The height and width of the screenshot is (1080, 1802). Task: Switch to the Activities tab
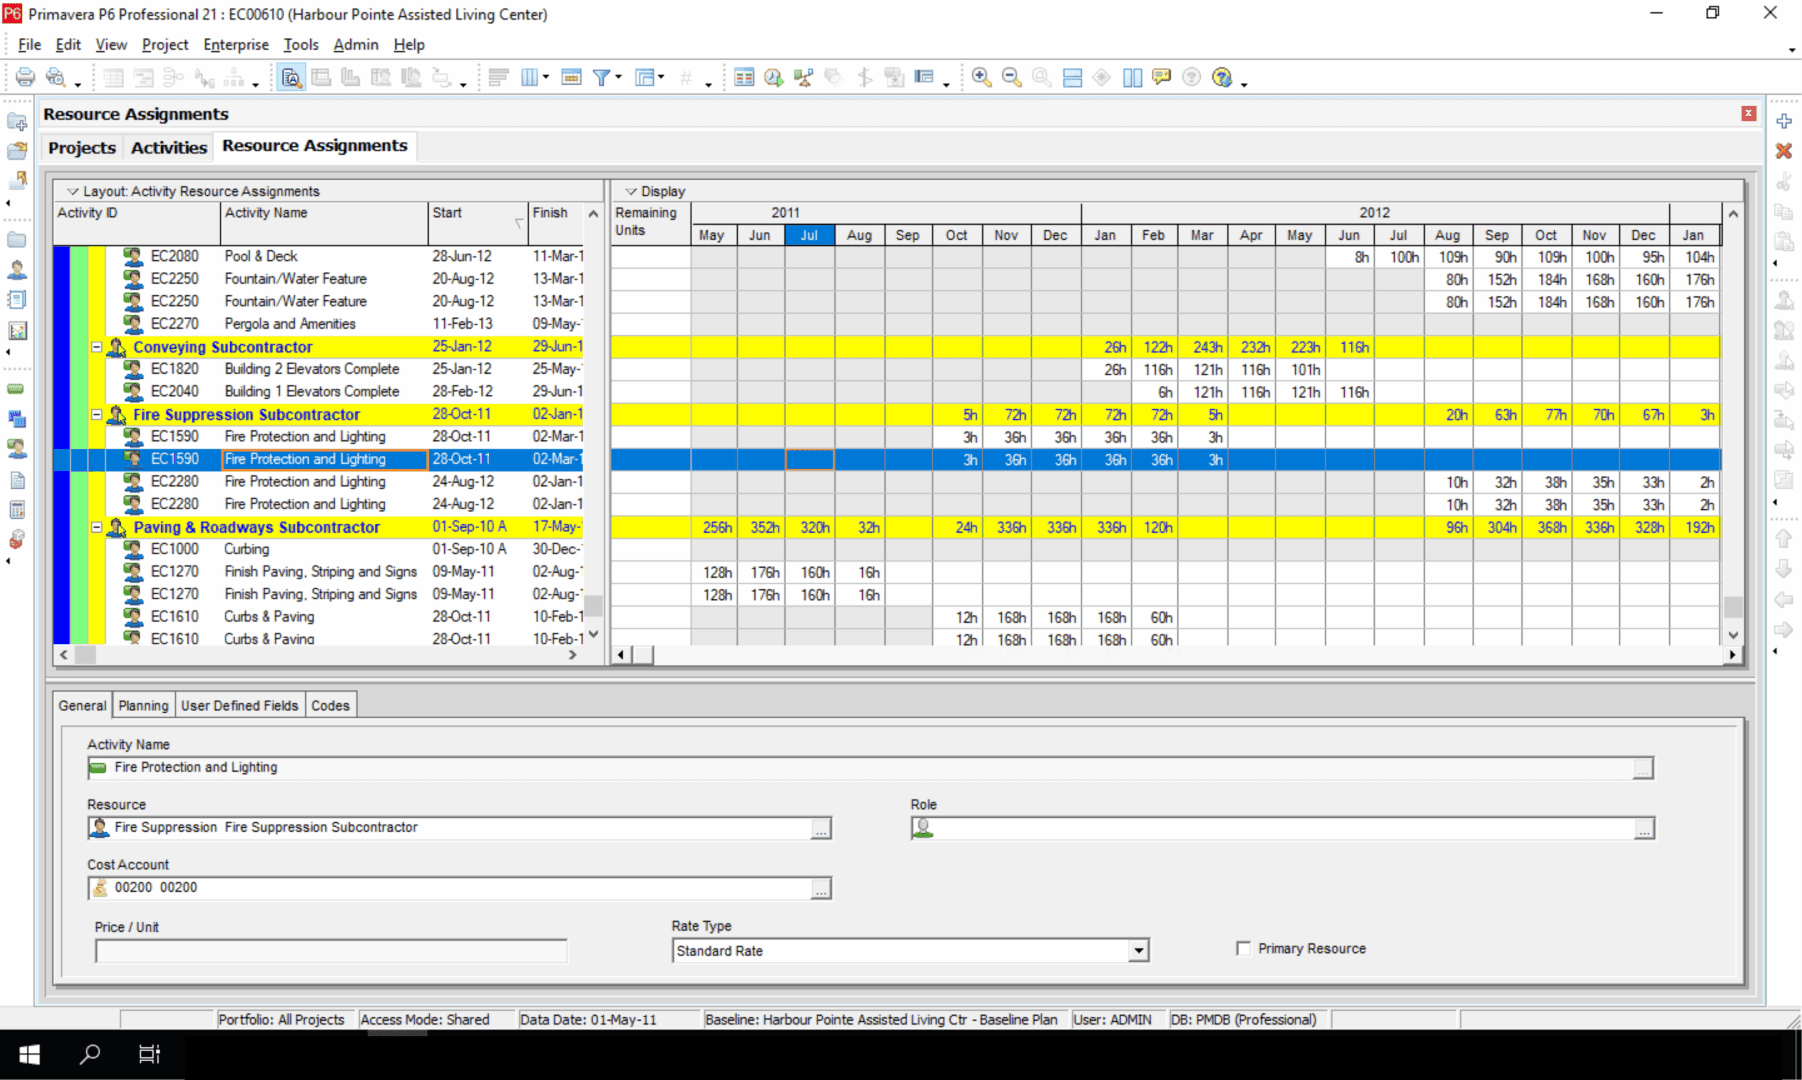point(169,148)
